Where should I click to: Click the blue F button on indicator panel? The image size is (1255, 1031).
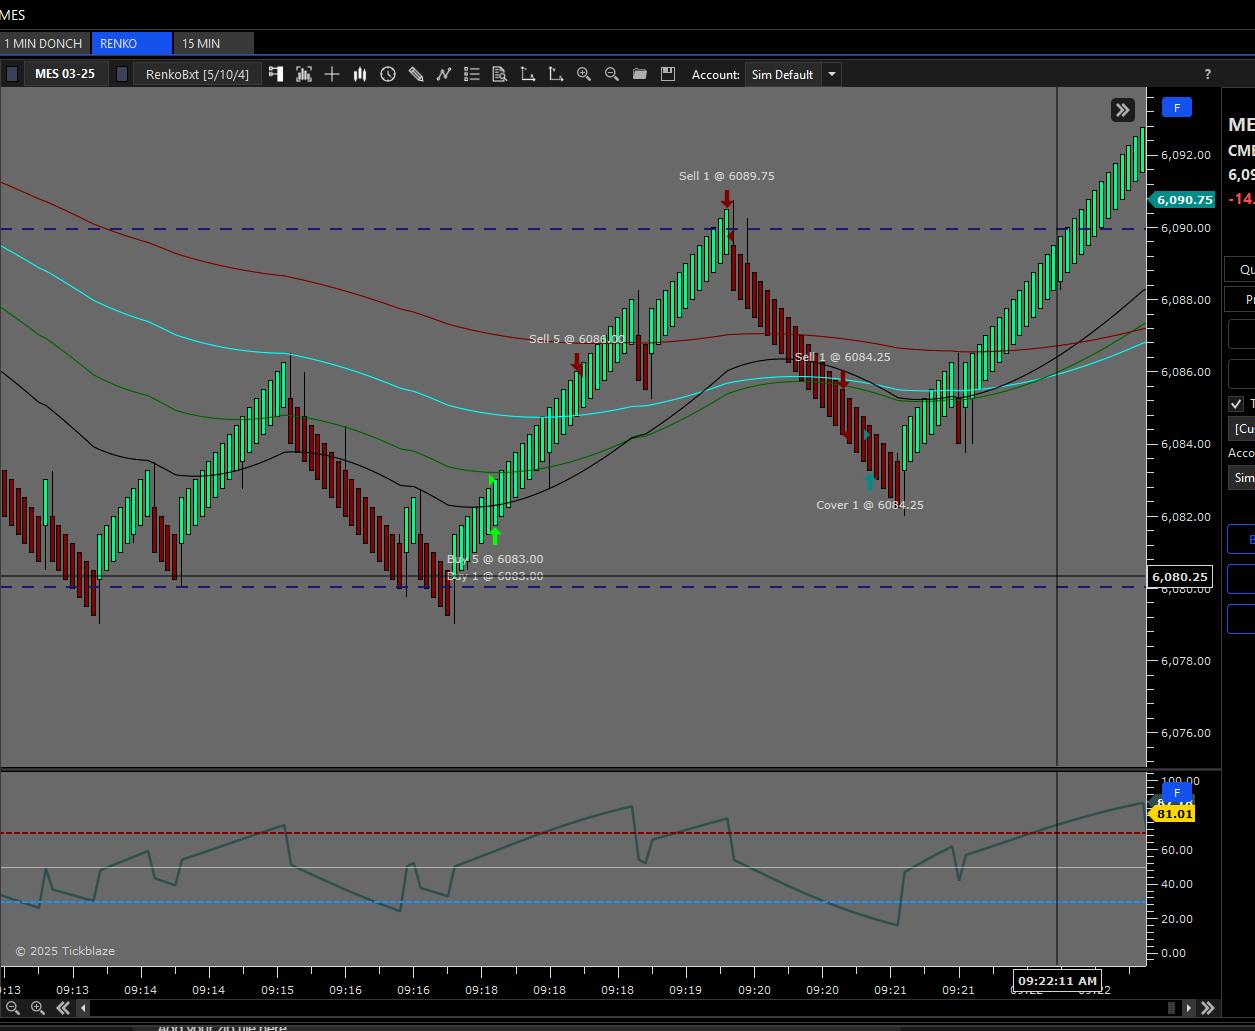pyautogui.click(x=1177, y=792)
